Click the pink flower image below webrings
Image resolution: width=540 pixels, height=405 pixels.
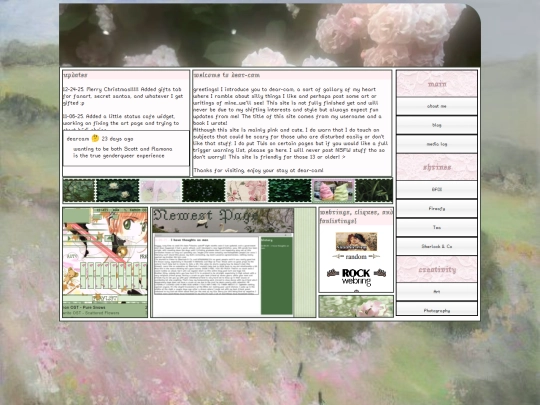356,306
